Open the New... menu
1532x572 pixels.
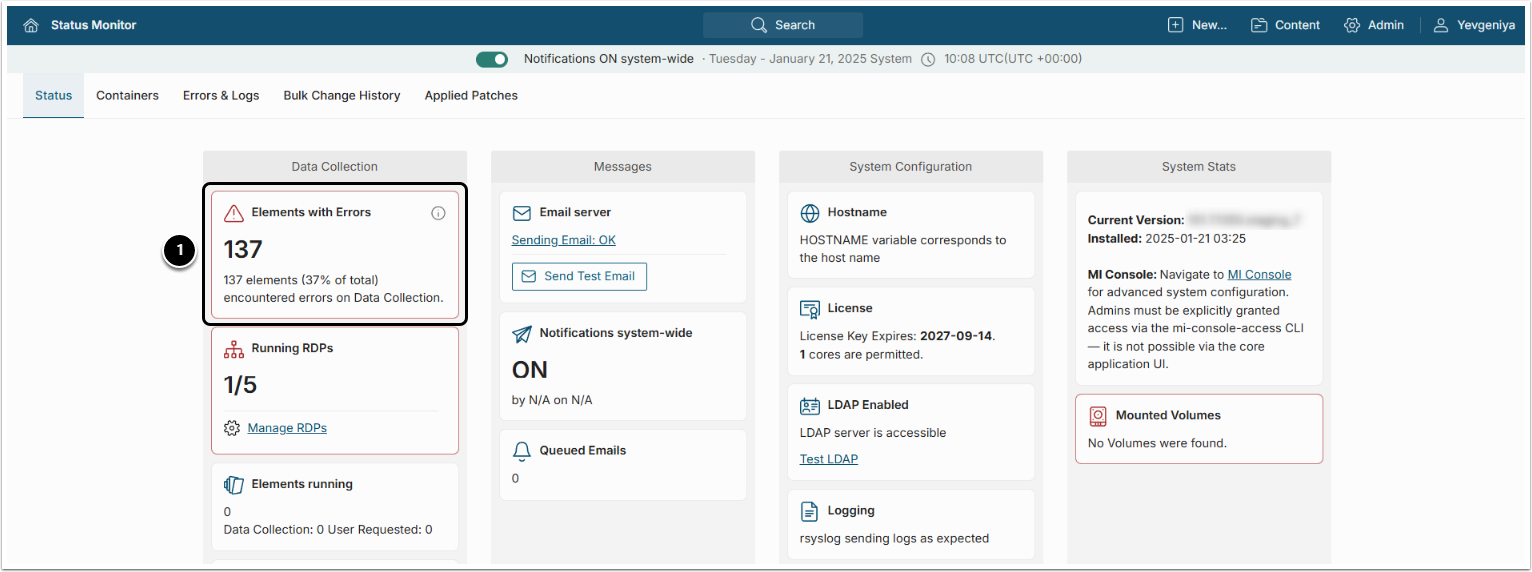click(1197, 25)
